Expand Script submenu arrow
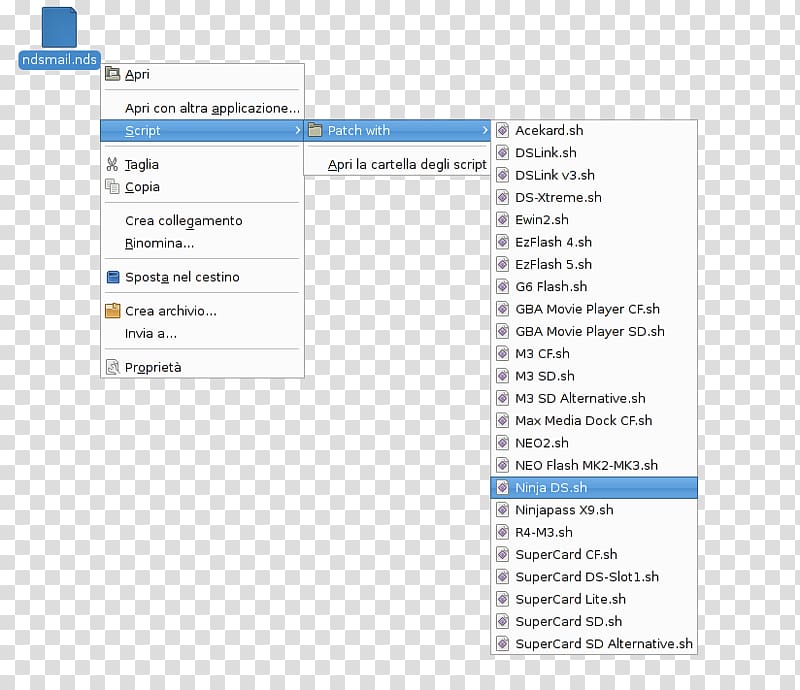800x690 pixels. pos(297,131)
